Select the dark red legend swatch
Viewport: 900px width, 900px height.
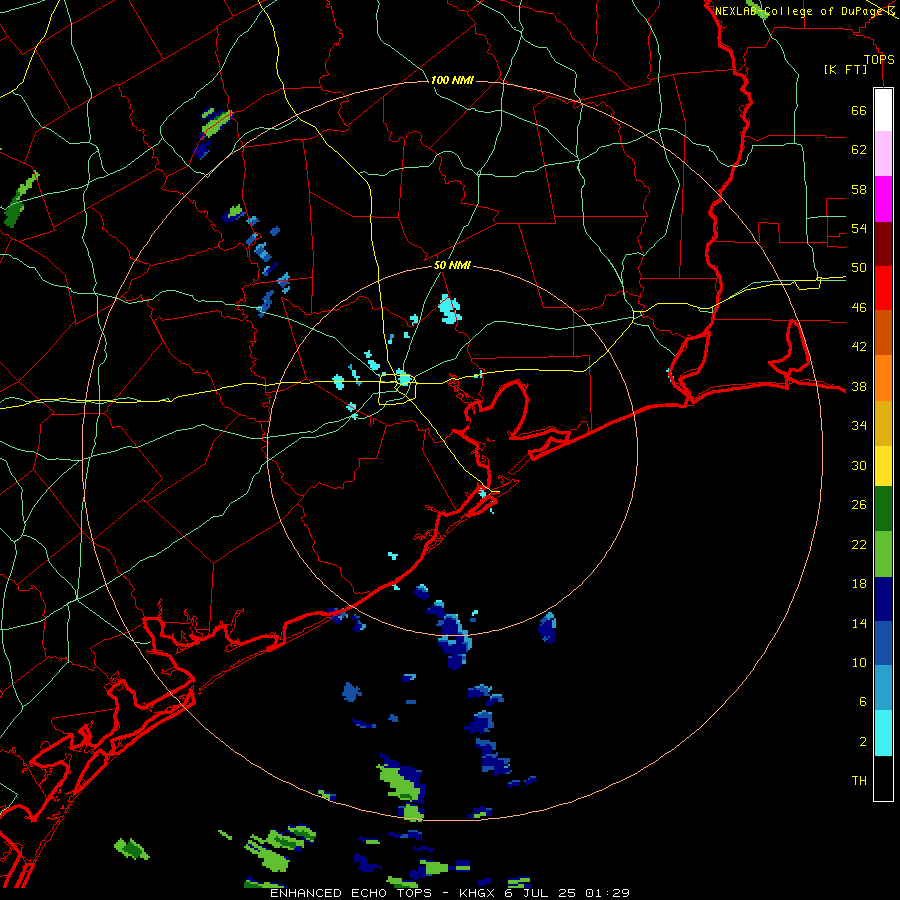(883, 243)
